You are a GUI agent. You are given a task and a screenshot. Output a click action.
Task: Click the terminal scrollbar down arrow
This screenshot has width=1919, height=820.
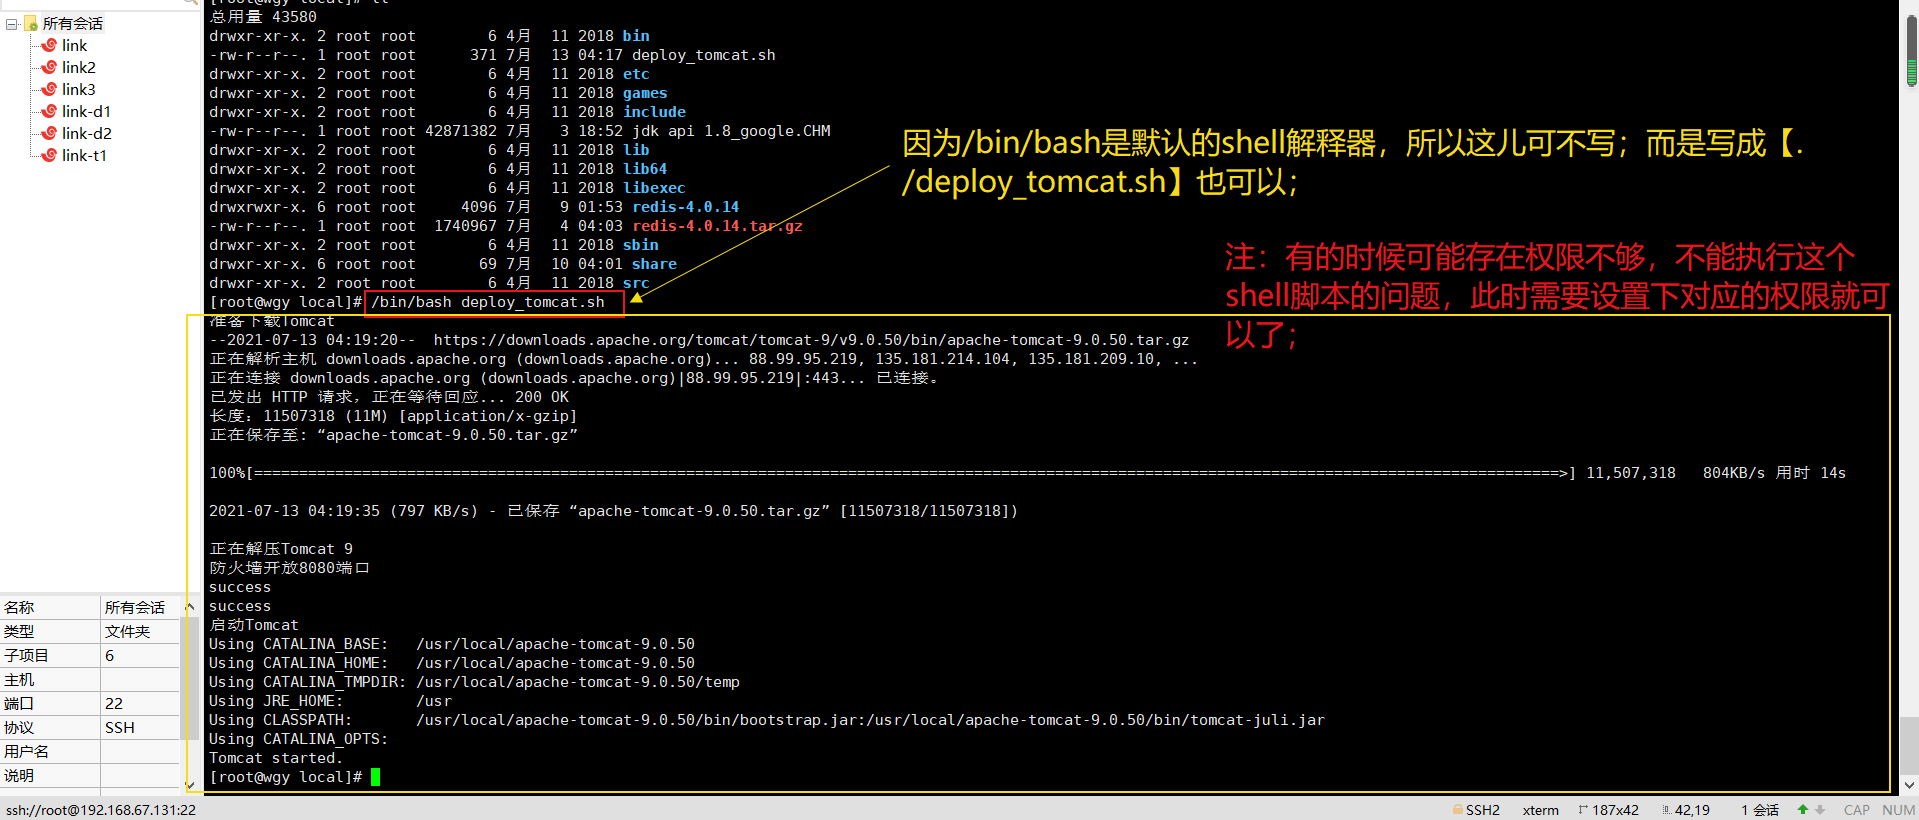point(1910,786)
